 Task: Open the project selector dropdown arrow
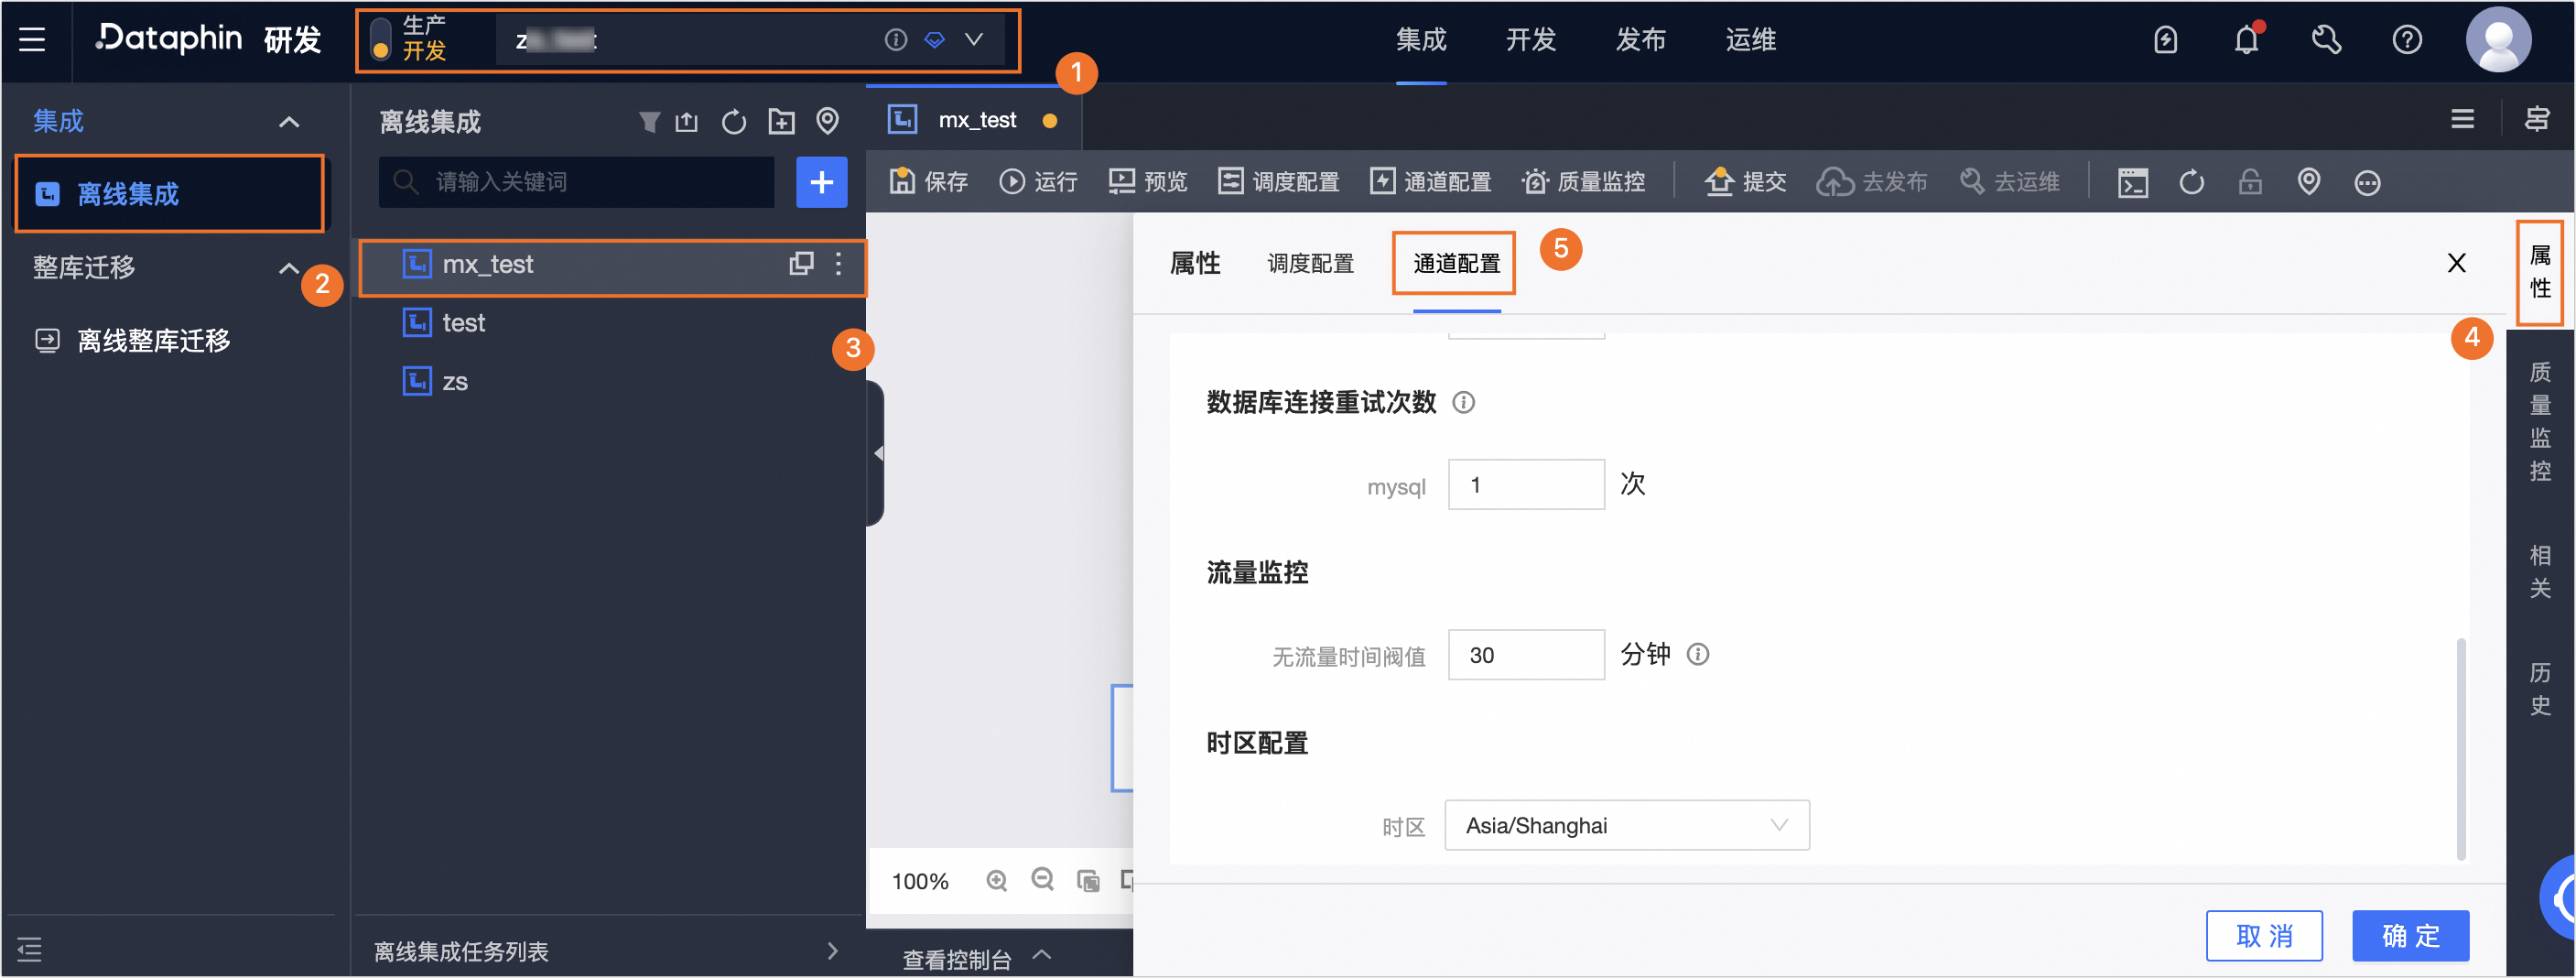coord(974,39)
